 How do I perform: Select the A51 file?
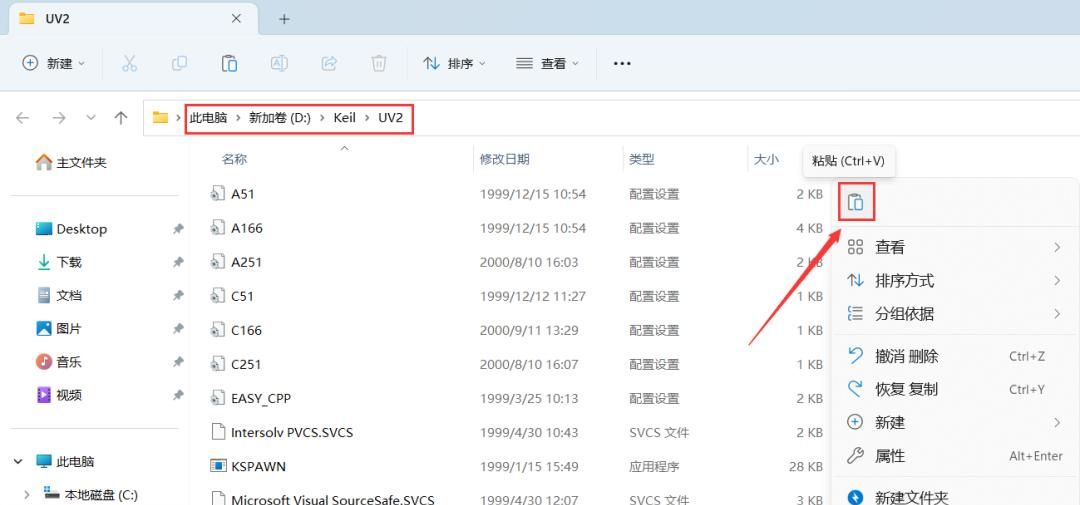click(x=242, y=194)
